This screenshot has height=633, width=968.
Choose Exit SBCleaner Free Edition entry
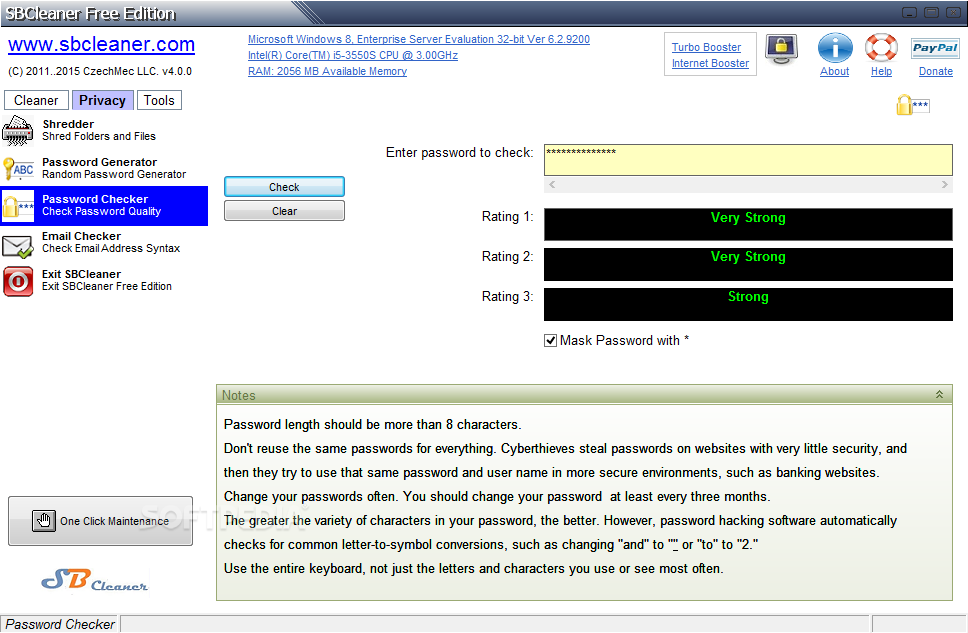click(x=104, y=280)
